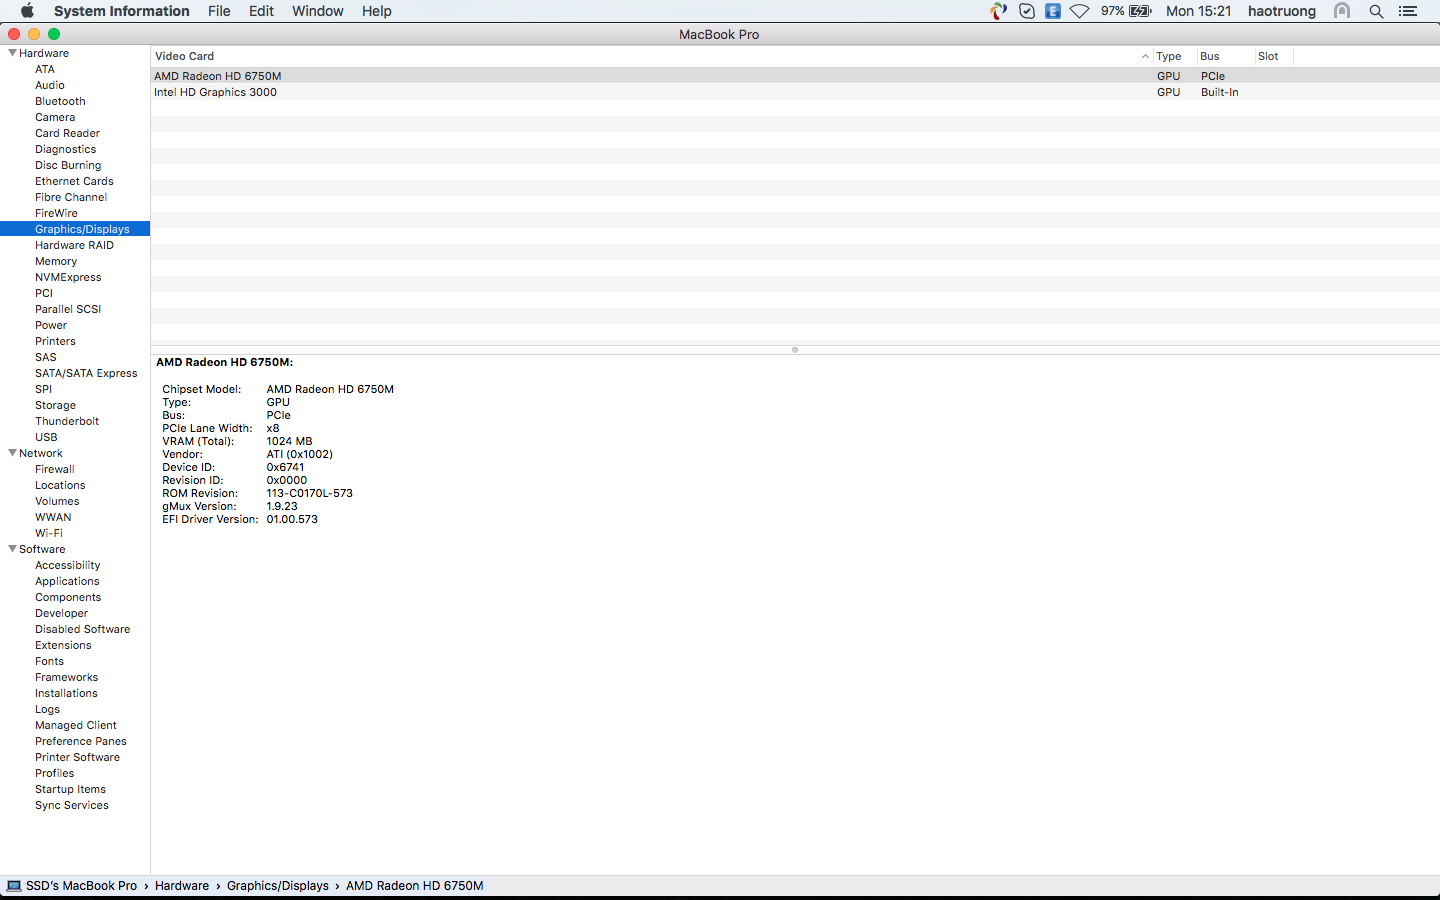Select Audio in the sidebar

[50, 85]
